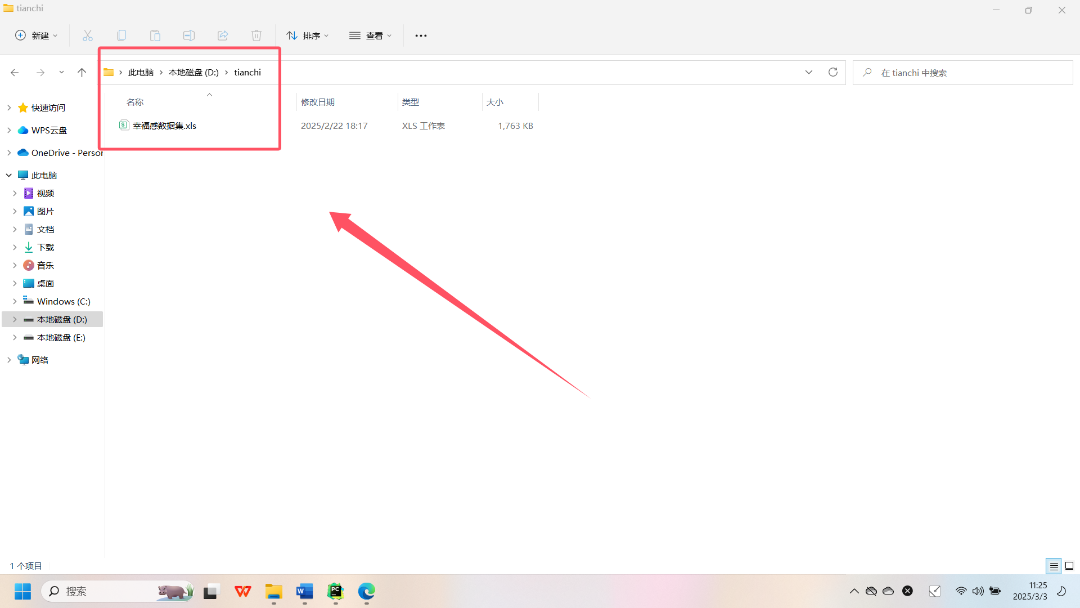Sort by 大小 column header
This screenshot has width=1080, height=608.
(495, 102)
